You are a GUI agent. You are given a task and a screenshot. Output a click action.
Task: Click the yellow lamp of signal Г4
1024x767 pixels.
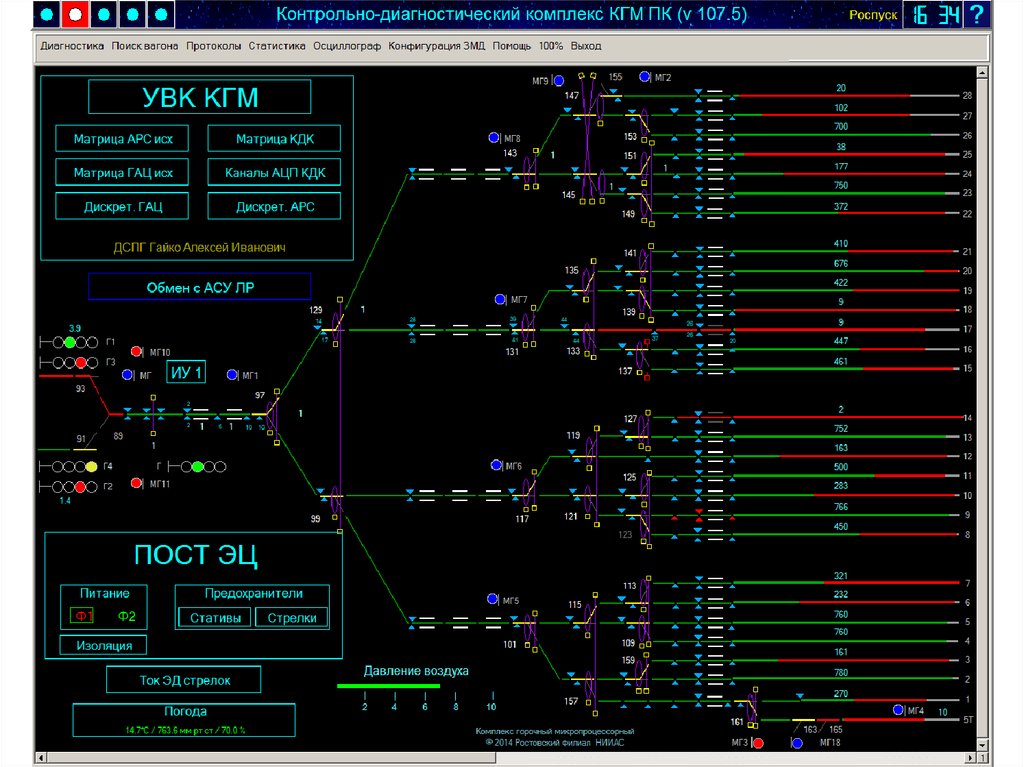[x=91, y=467]
